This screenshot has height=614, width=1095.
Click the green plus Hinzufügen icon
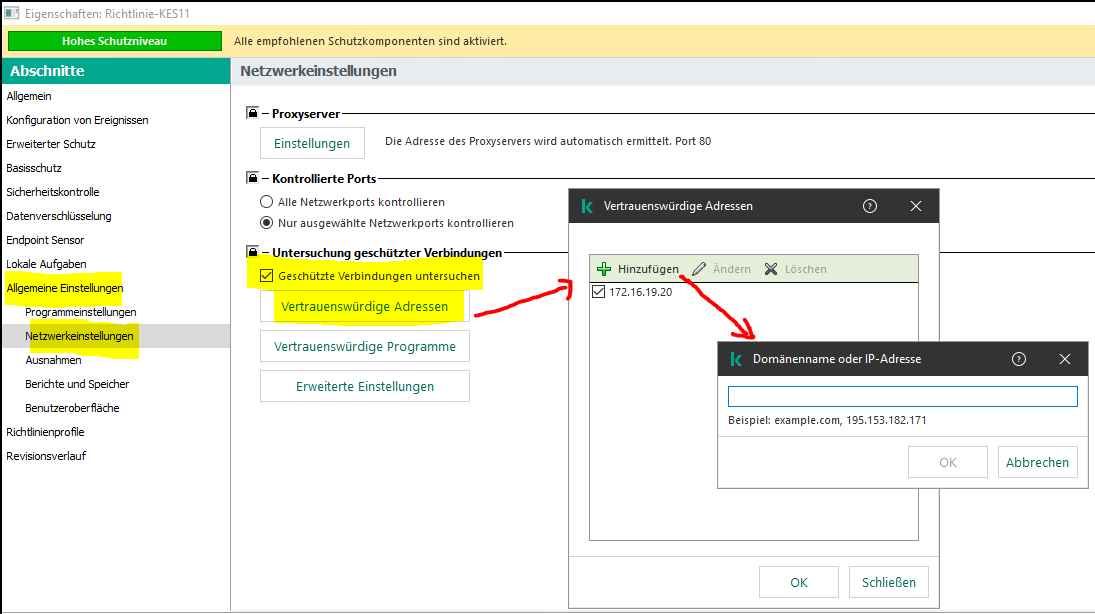[604, 269]
